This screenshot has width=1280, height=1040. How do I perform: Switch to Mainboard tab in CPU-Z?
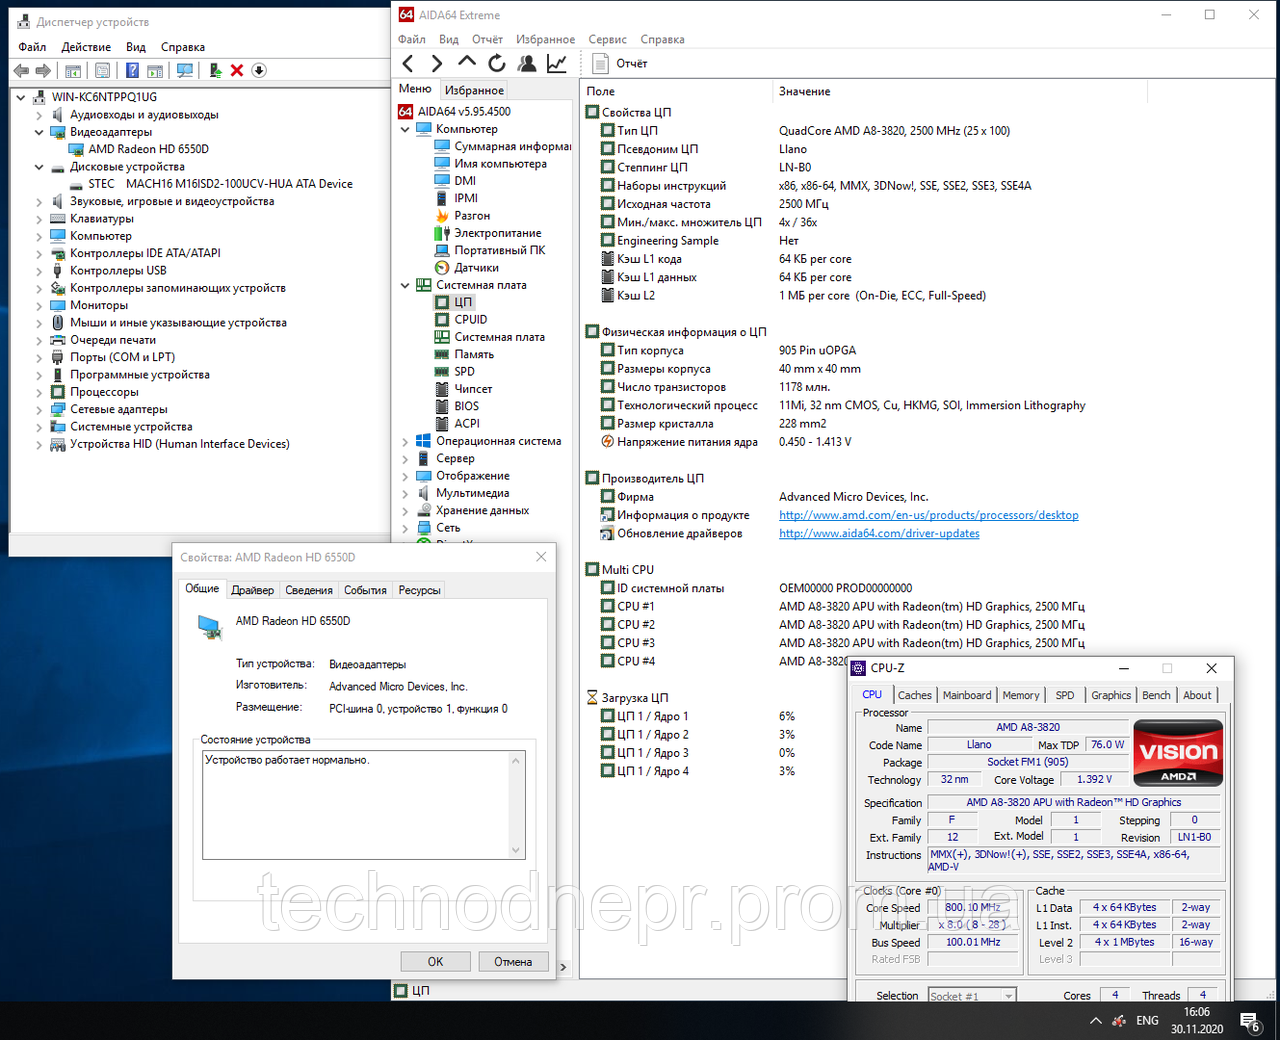point(967,696)
